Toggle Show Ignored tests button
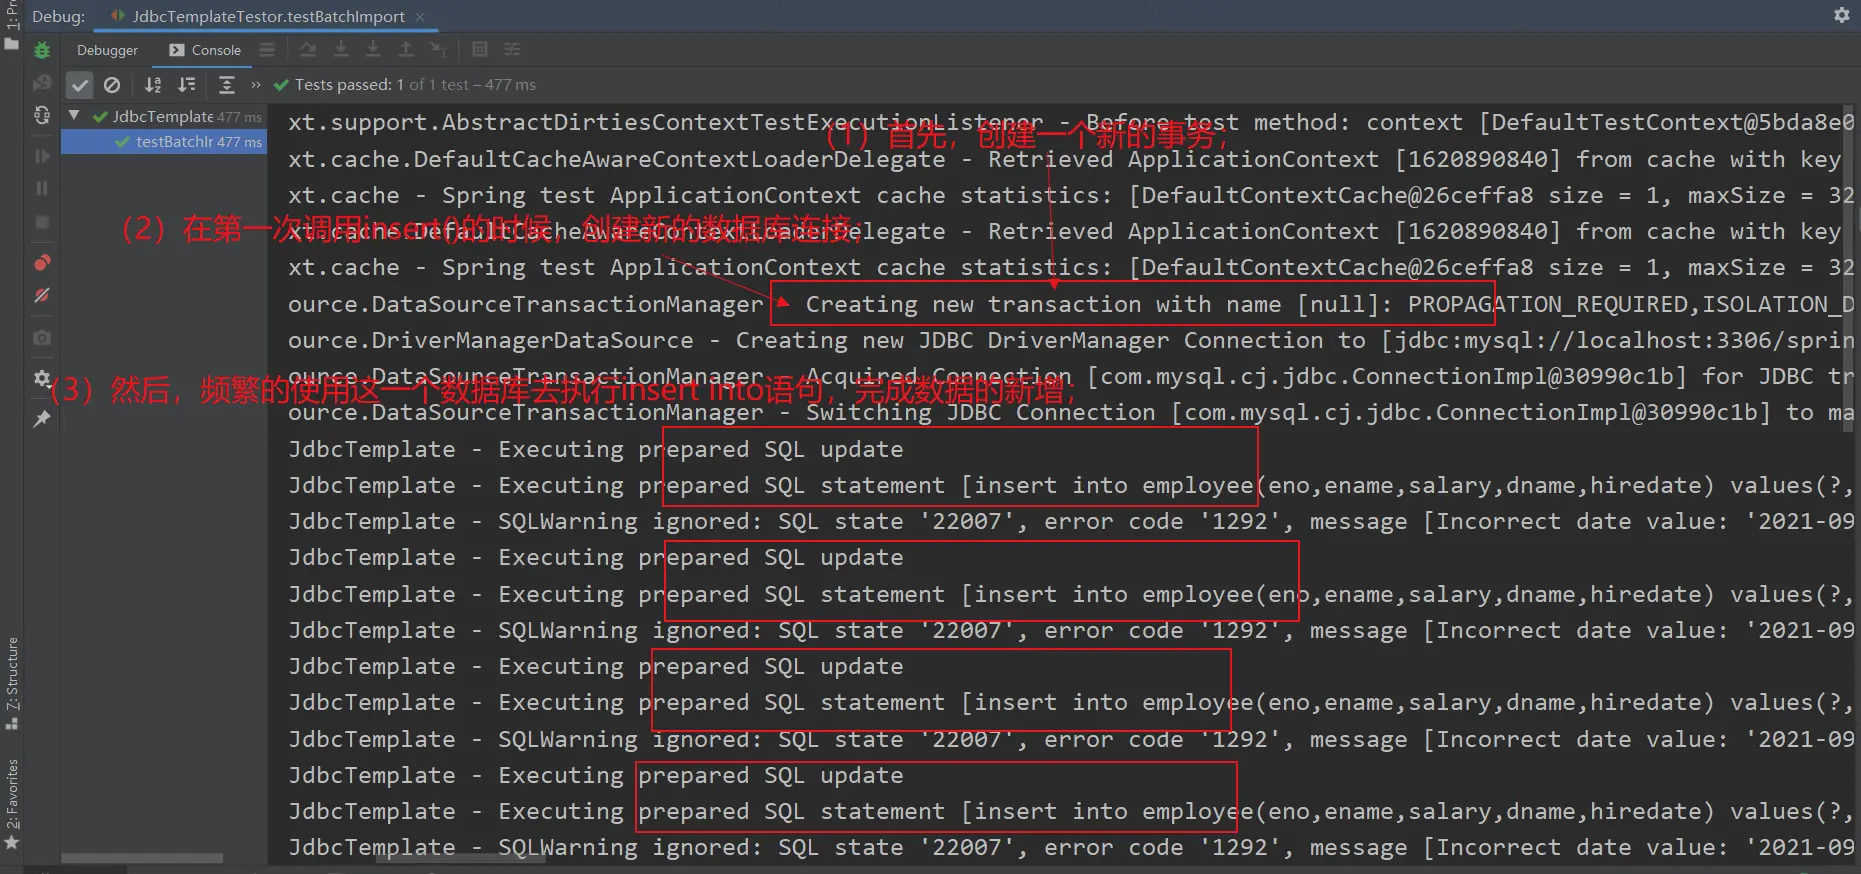The height and width of the screenshot is (874, 1861). [112, 85]
